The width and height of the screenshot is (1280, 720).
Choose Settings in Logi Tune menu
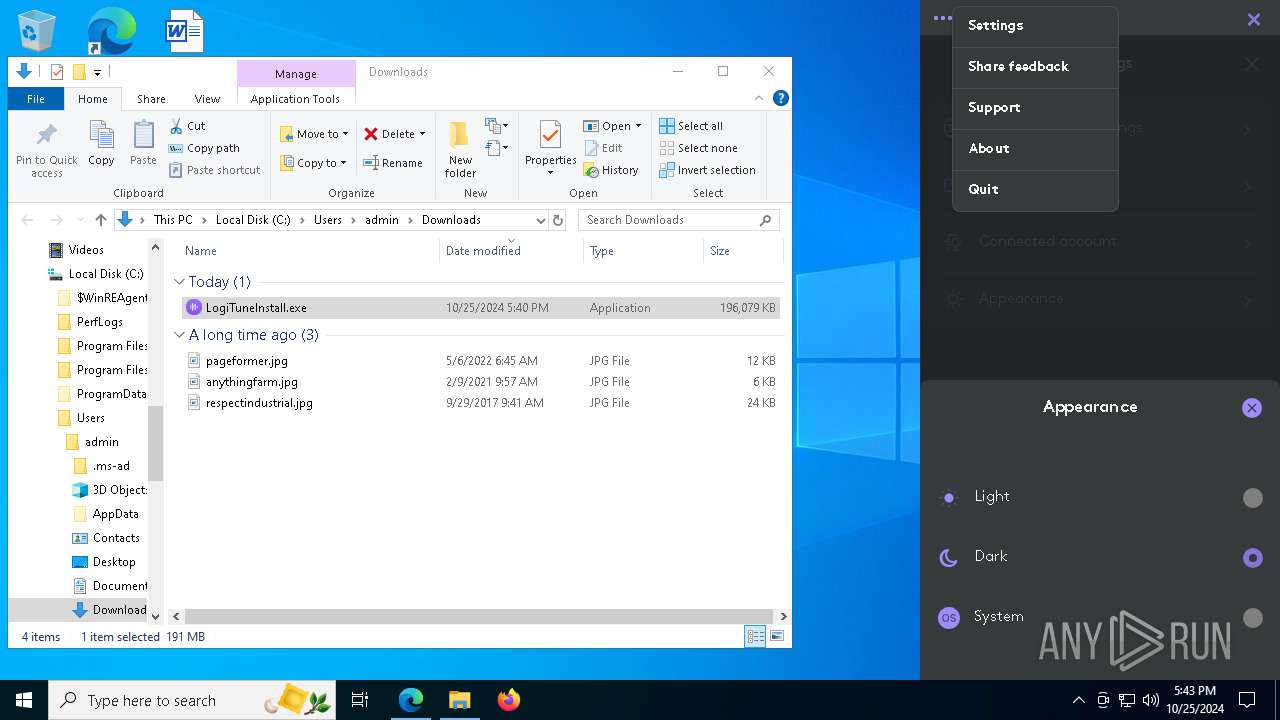point(1035,26)
